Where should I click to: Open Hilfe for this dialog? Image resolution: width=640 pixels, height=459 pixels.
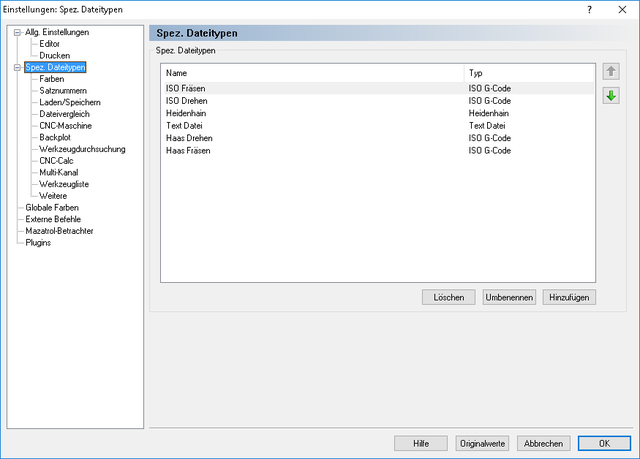tap(421, 443)
